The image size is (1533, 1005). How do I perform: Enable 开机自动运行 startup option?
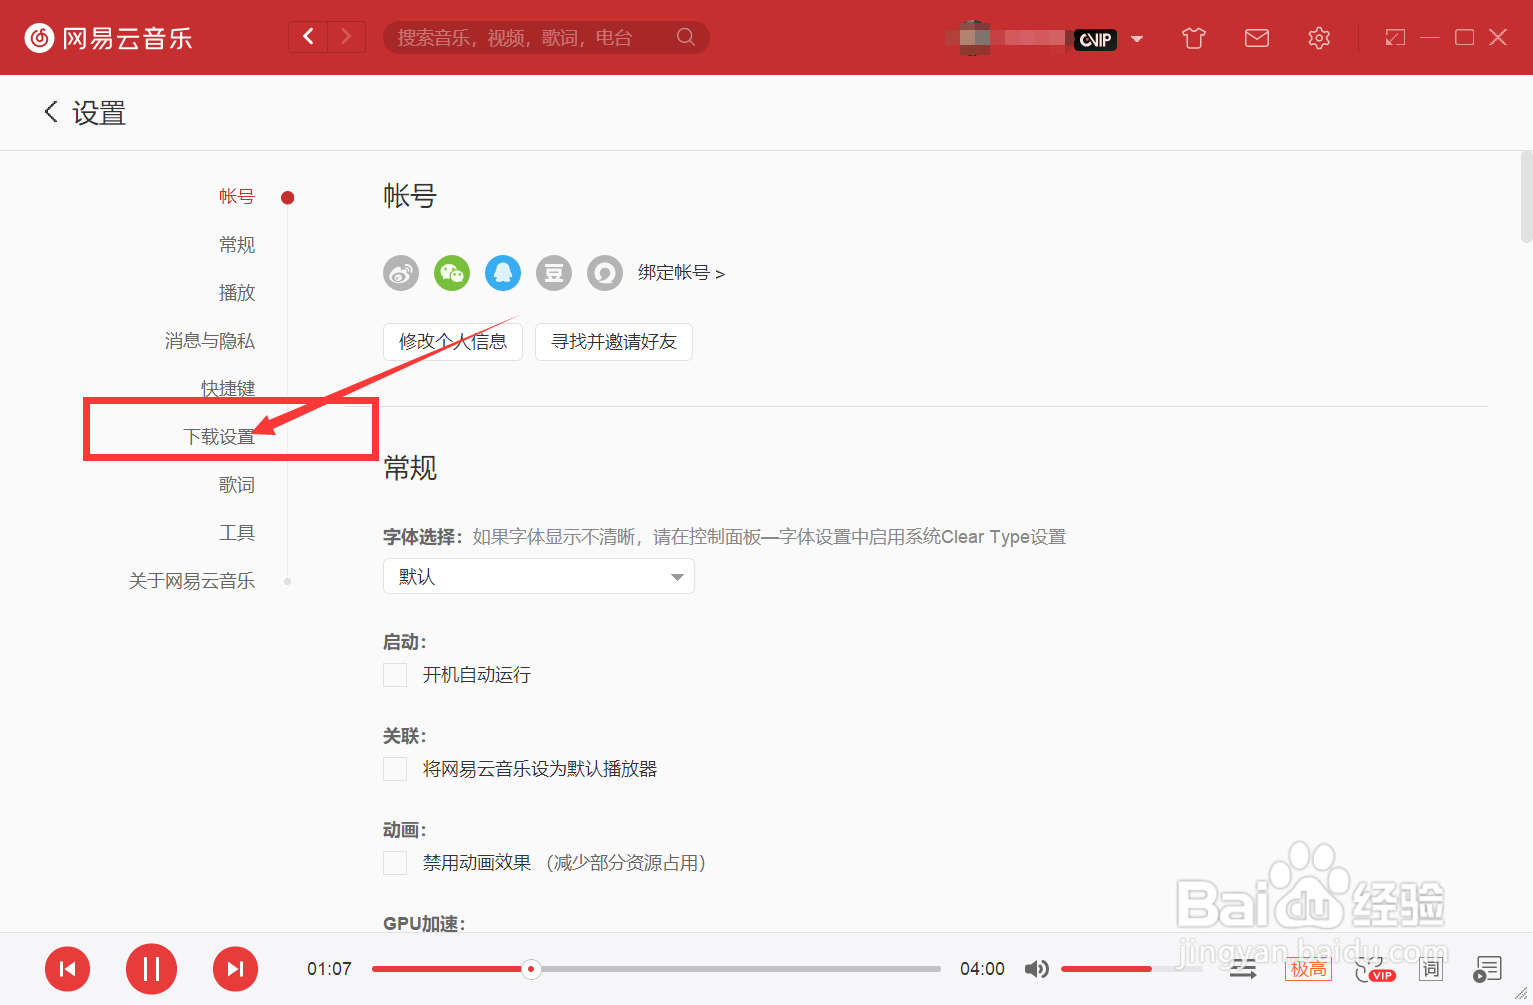point(394,674)
